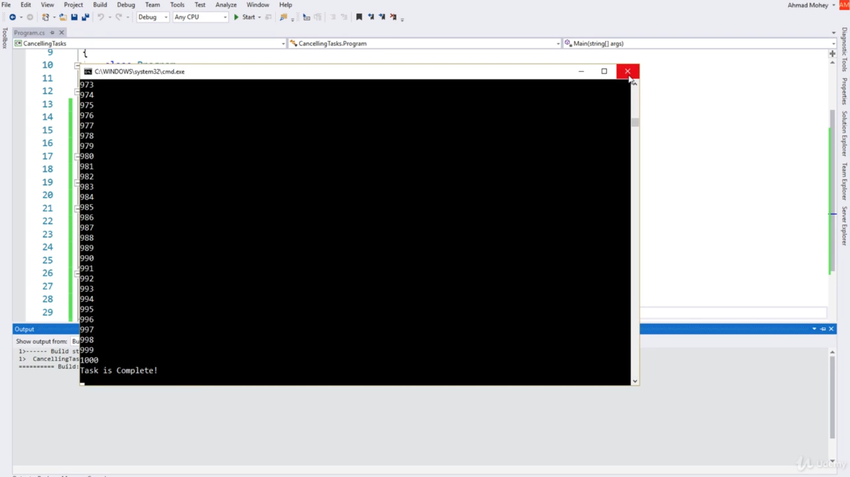The image size is (850, 477).
Task: Click the pin icon on Program.cs tab
Action: (53, 33)
